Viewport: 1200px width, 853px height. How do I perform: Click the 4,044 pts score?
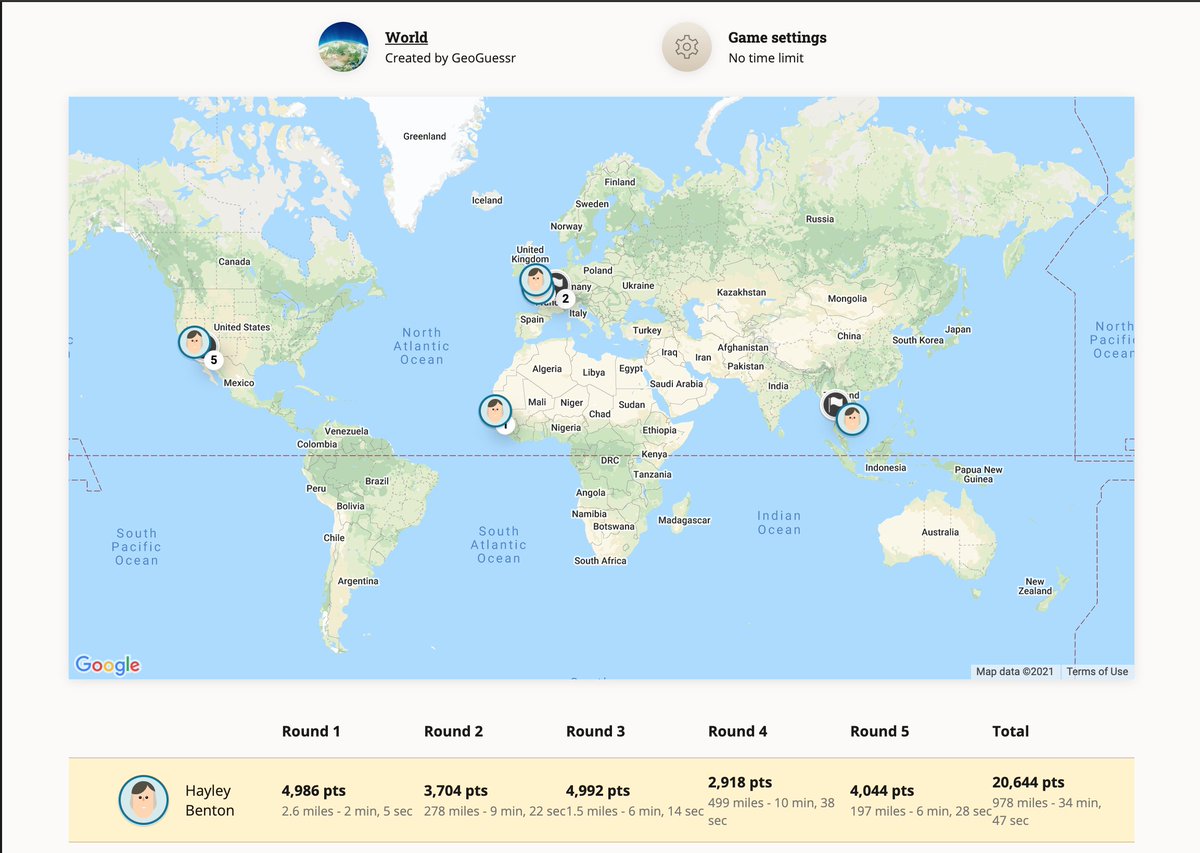pos(882,791)
